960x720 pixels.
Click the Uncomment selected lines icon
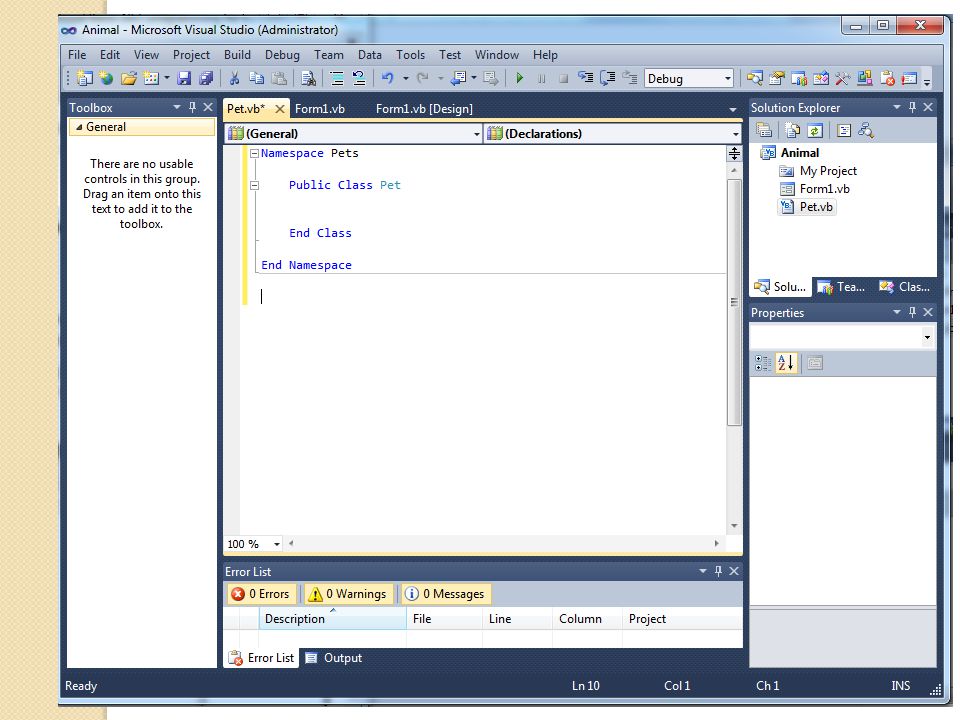[x=359, y=78]
